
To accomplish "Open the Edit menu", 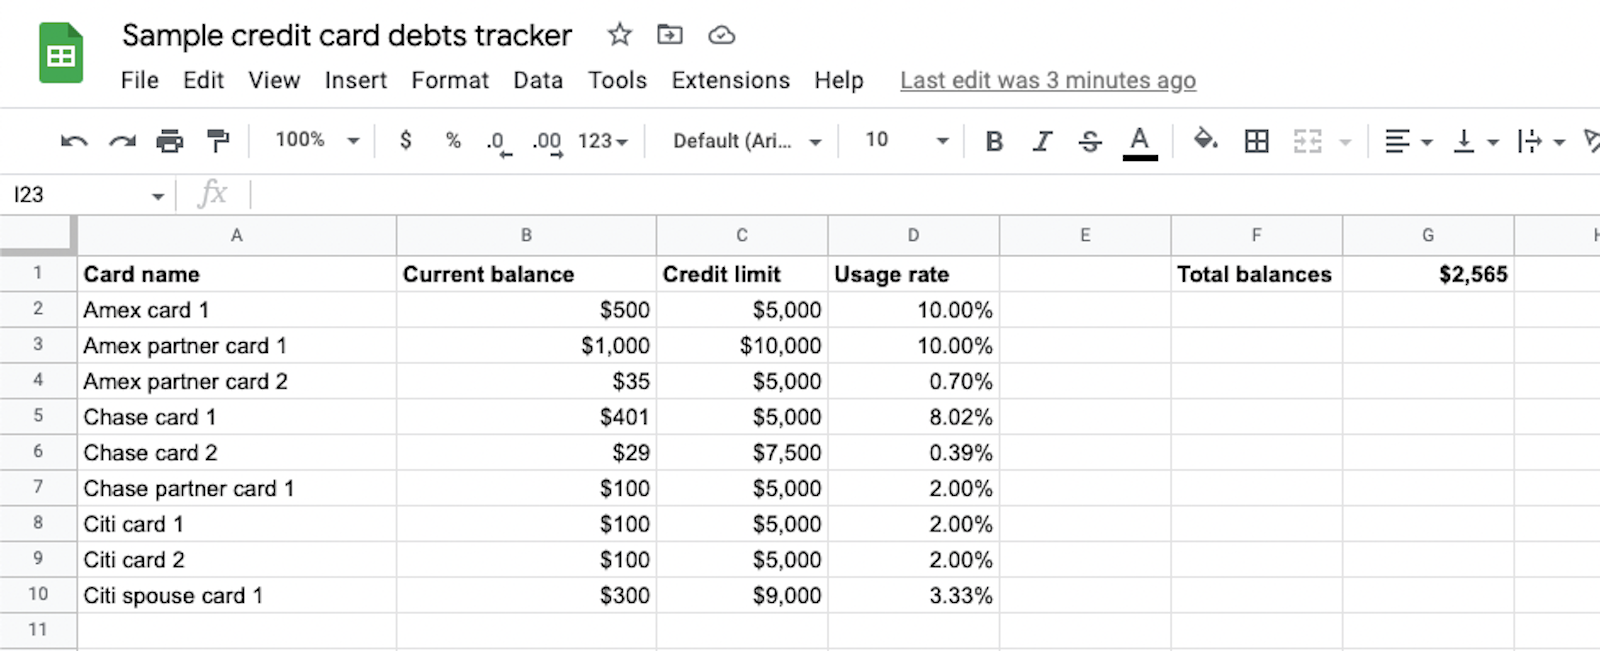I will coord(203,80).
